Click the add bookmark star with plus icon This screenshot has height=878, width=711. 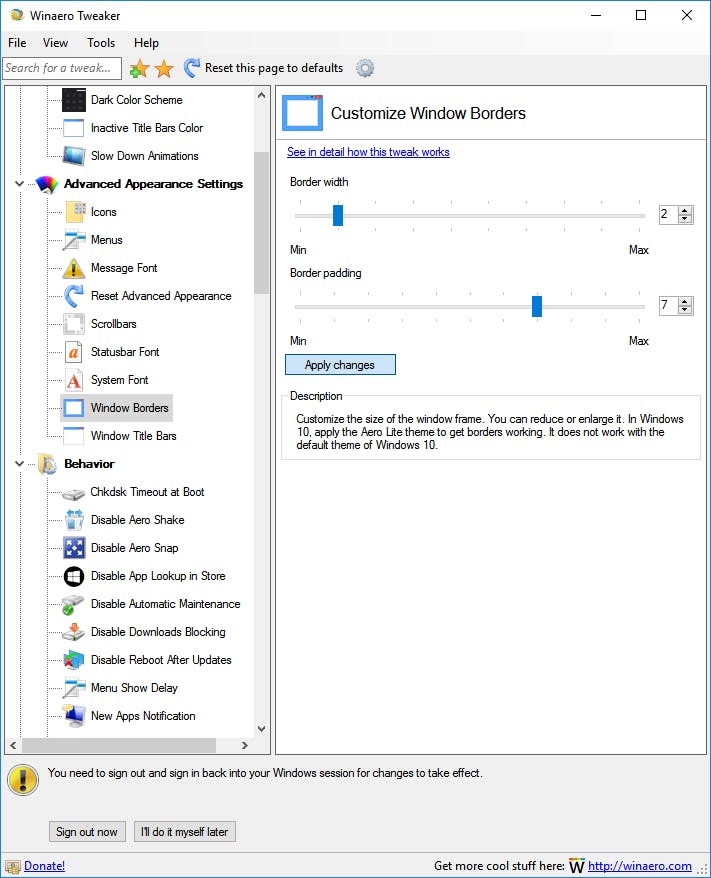139,68
